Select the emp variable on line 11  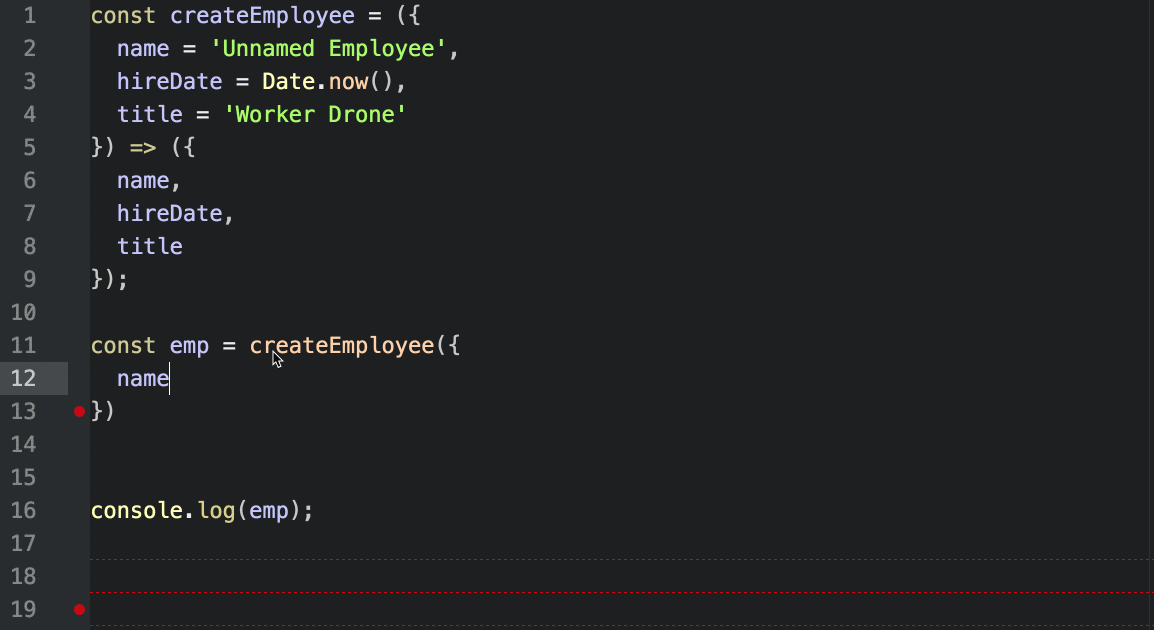coord(189,345)
